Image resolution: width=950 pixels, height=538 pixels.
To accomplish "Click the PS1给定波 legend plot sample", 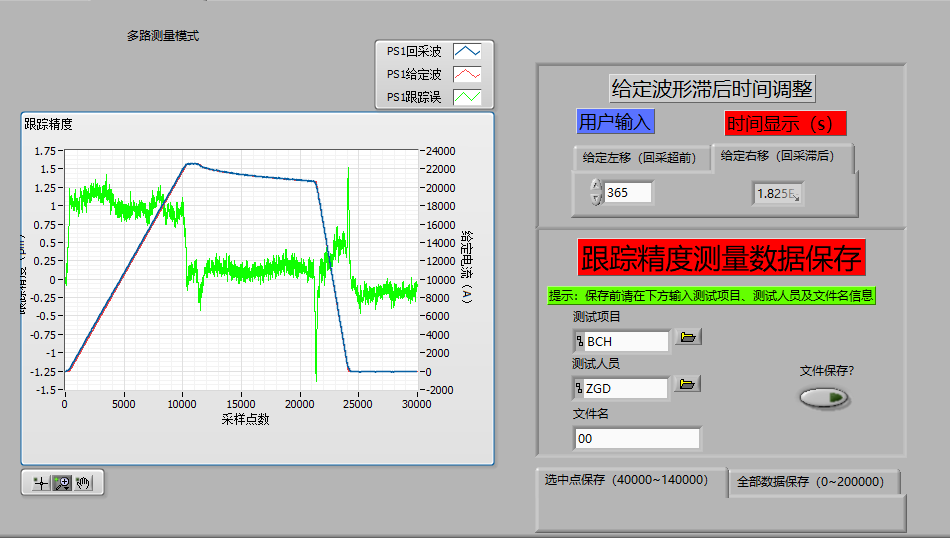I will pos(467,74).
